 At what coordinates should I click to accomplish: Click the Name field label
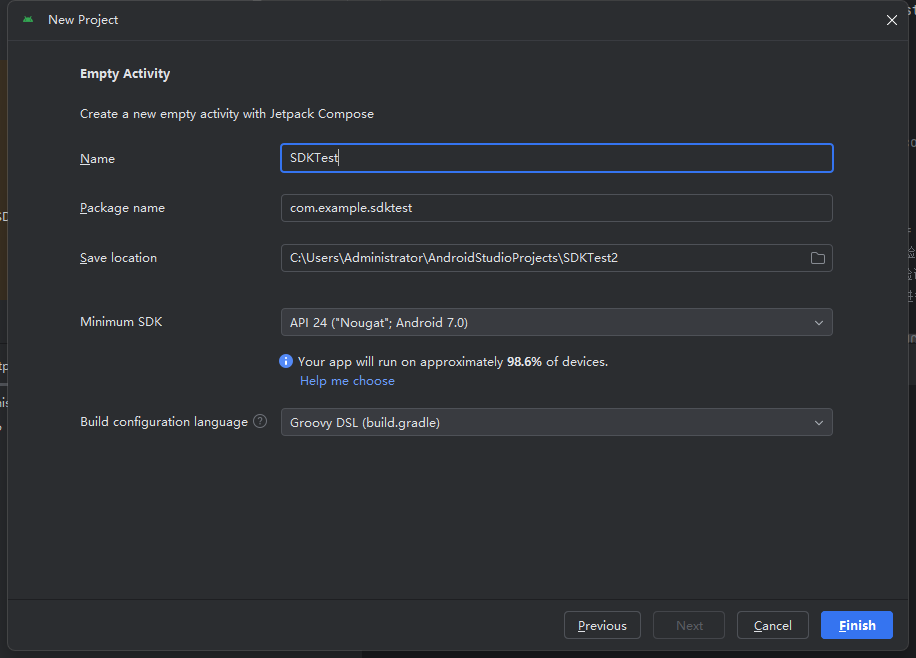97,159
